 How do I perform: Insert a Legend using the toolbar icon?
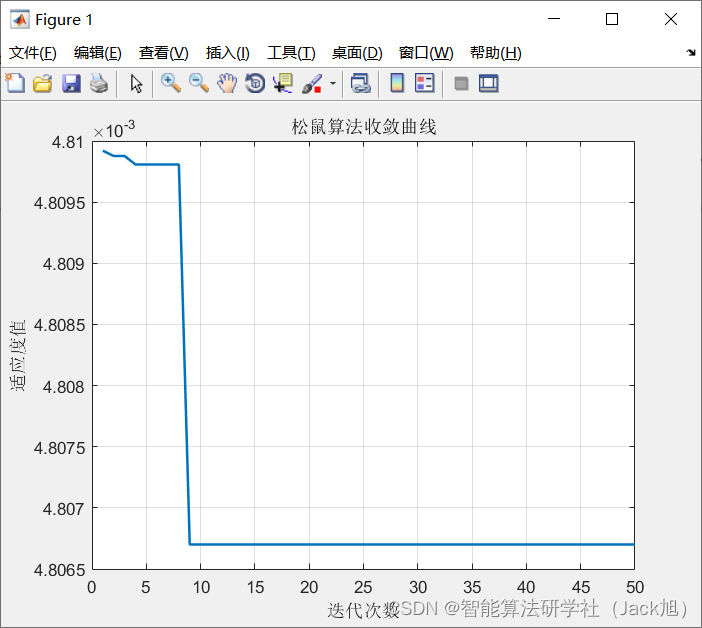click(424, 83)
